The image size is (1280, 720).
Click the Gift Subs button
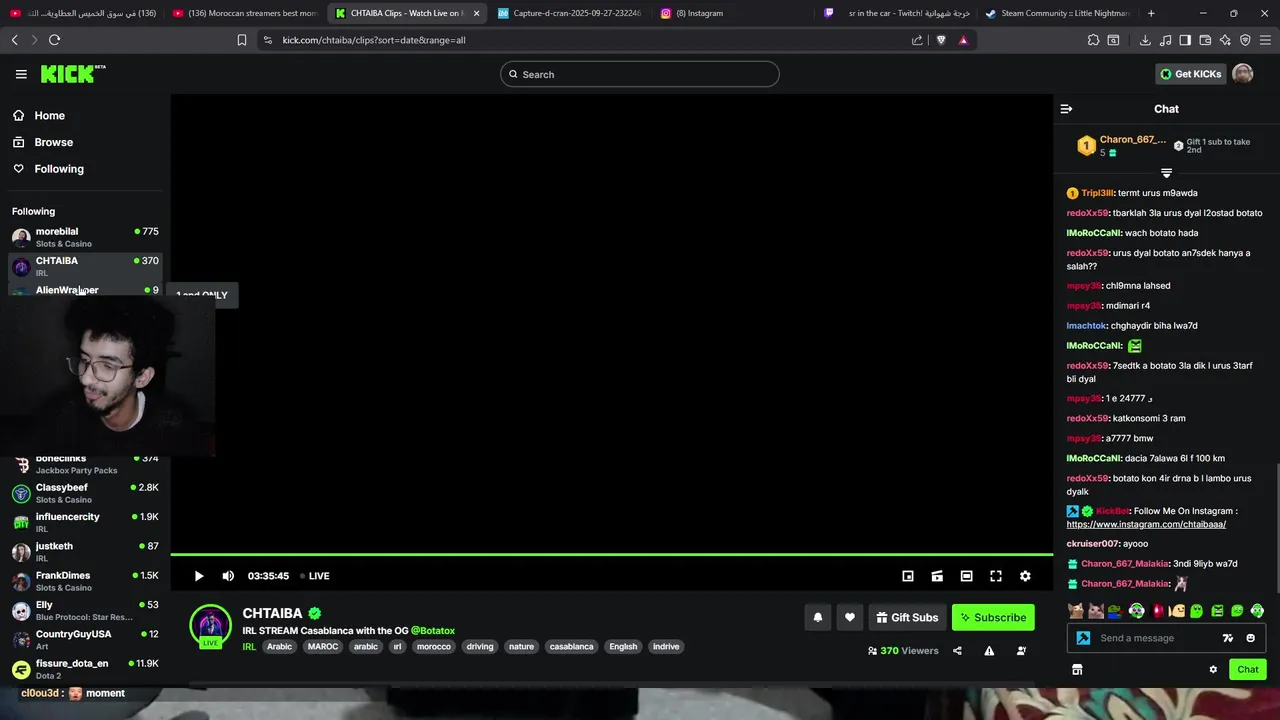coord(907,617)
